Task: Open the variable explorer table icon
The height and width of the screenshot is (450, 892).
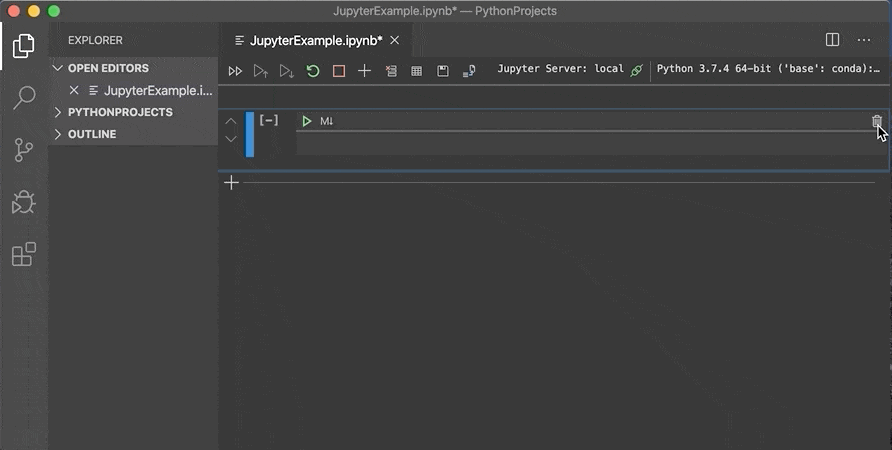Action: coord(416,71)
